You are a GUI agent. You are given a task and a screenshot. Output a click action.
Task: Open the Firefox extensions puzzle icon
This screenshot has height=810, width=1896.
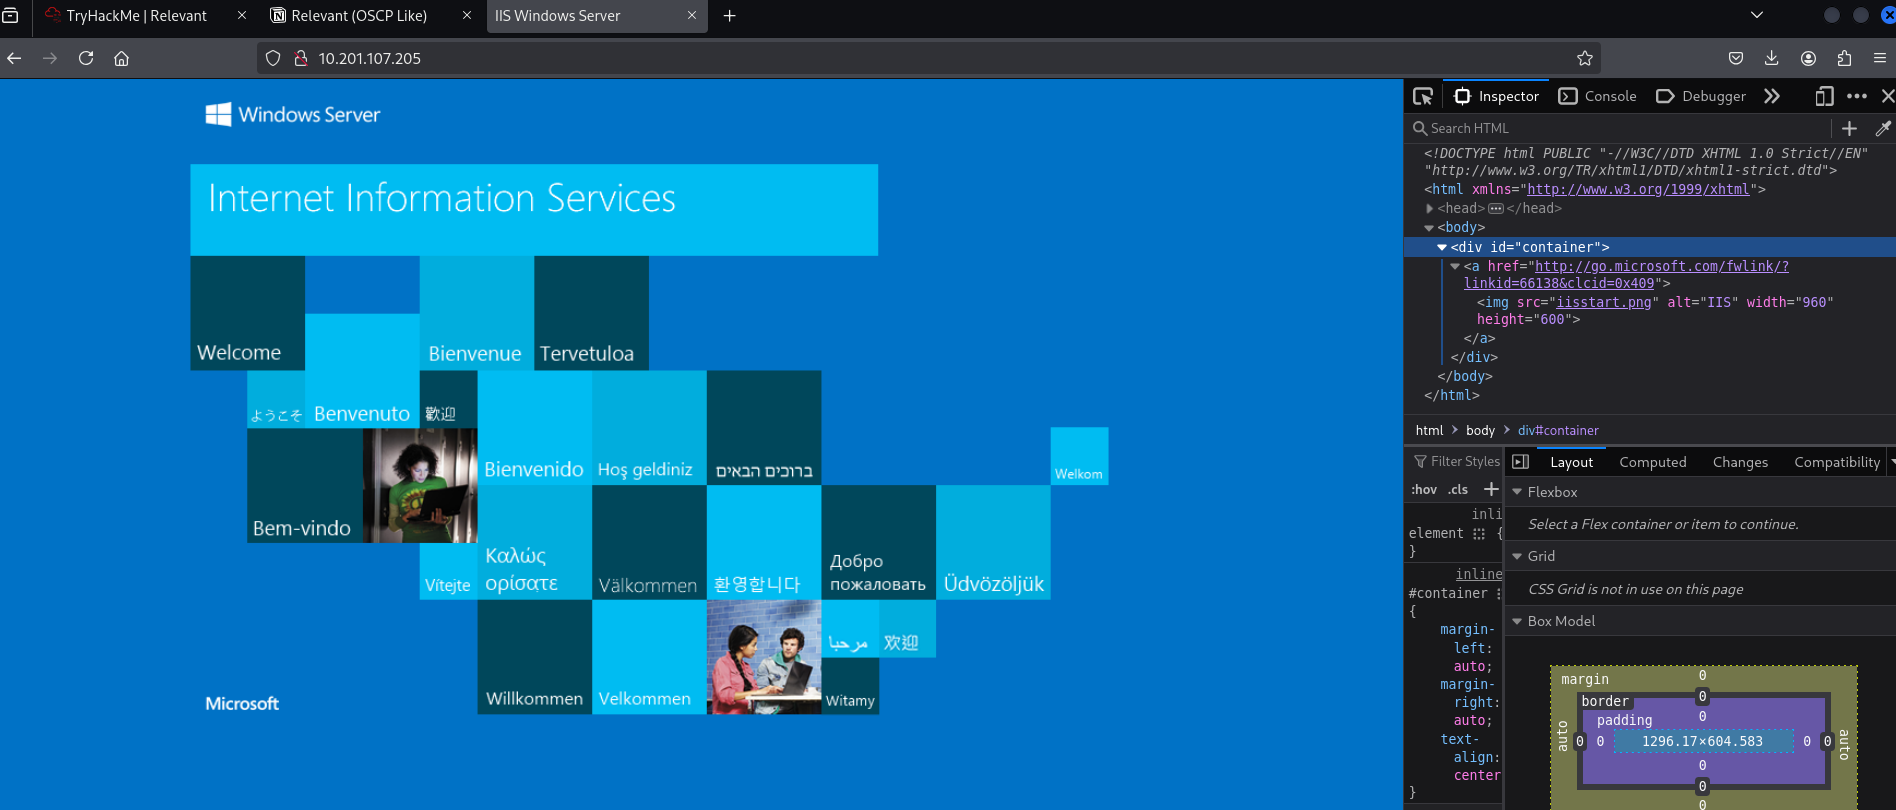(1844, 58)
